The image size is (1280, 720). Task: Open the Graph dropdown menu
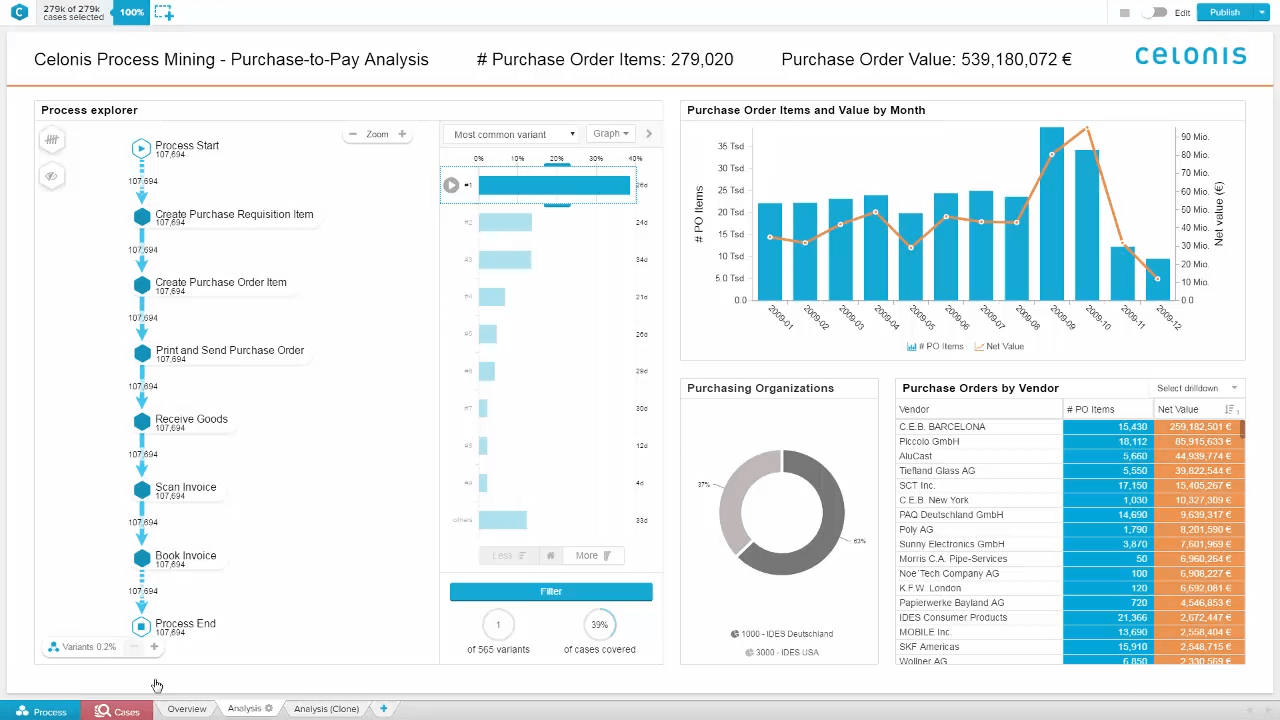coord(611,134)
